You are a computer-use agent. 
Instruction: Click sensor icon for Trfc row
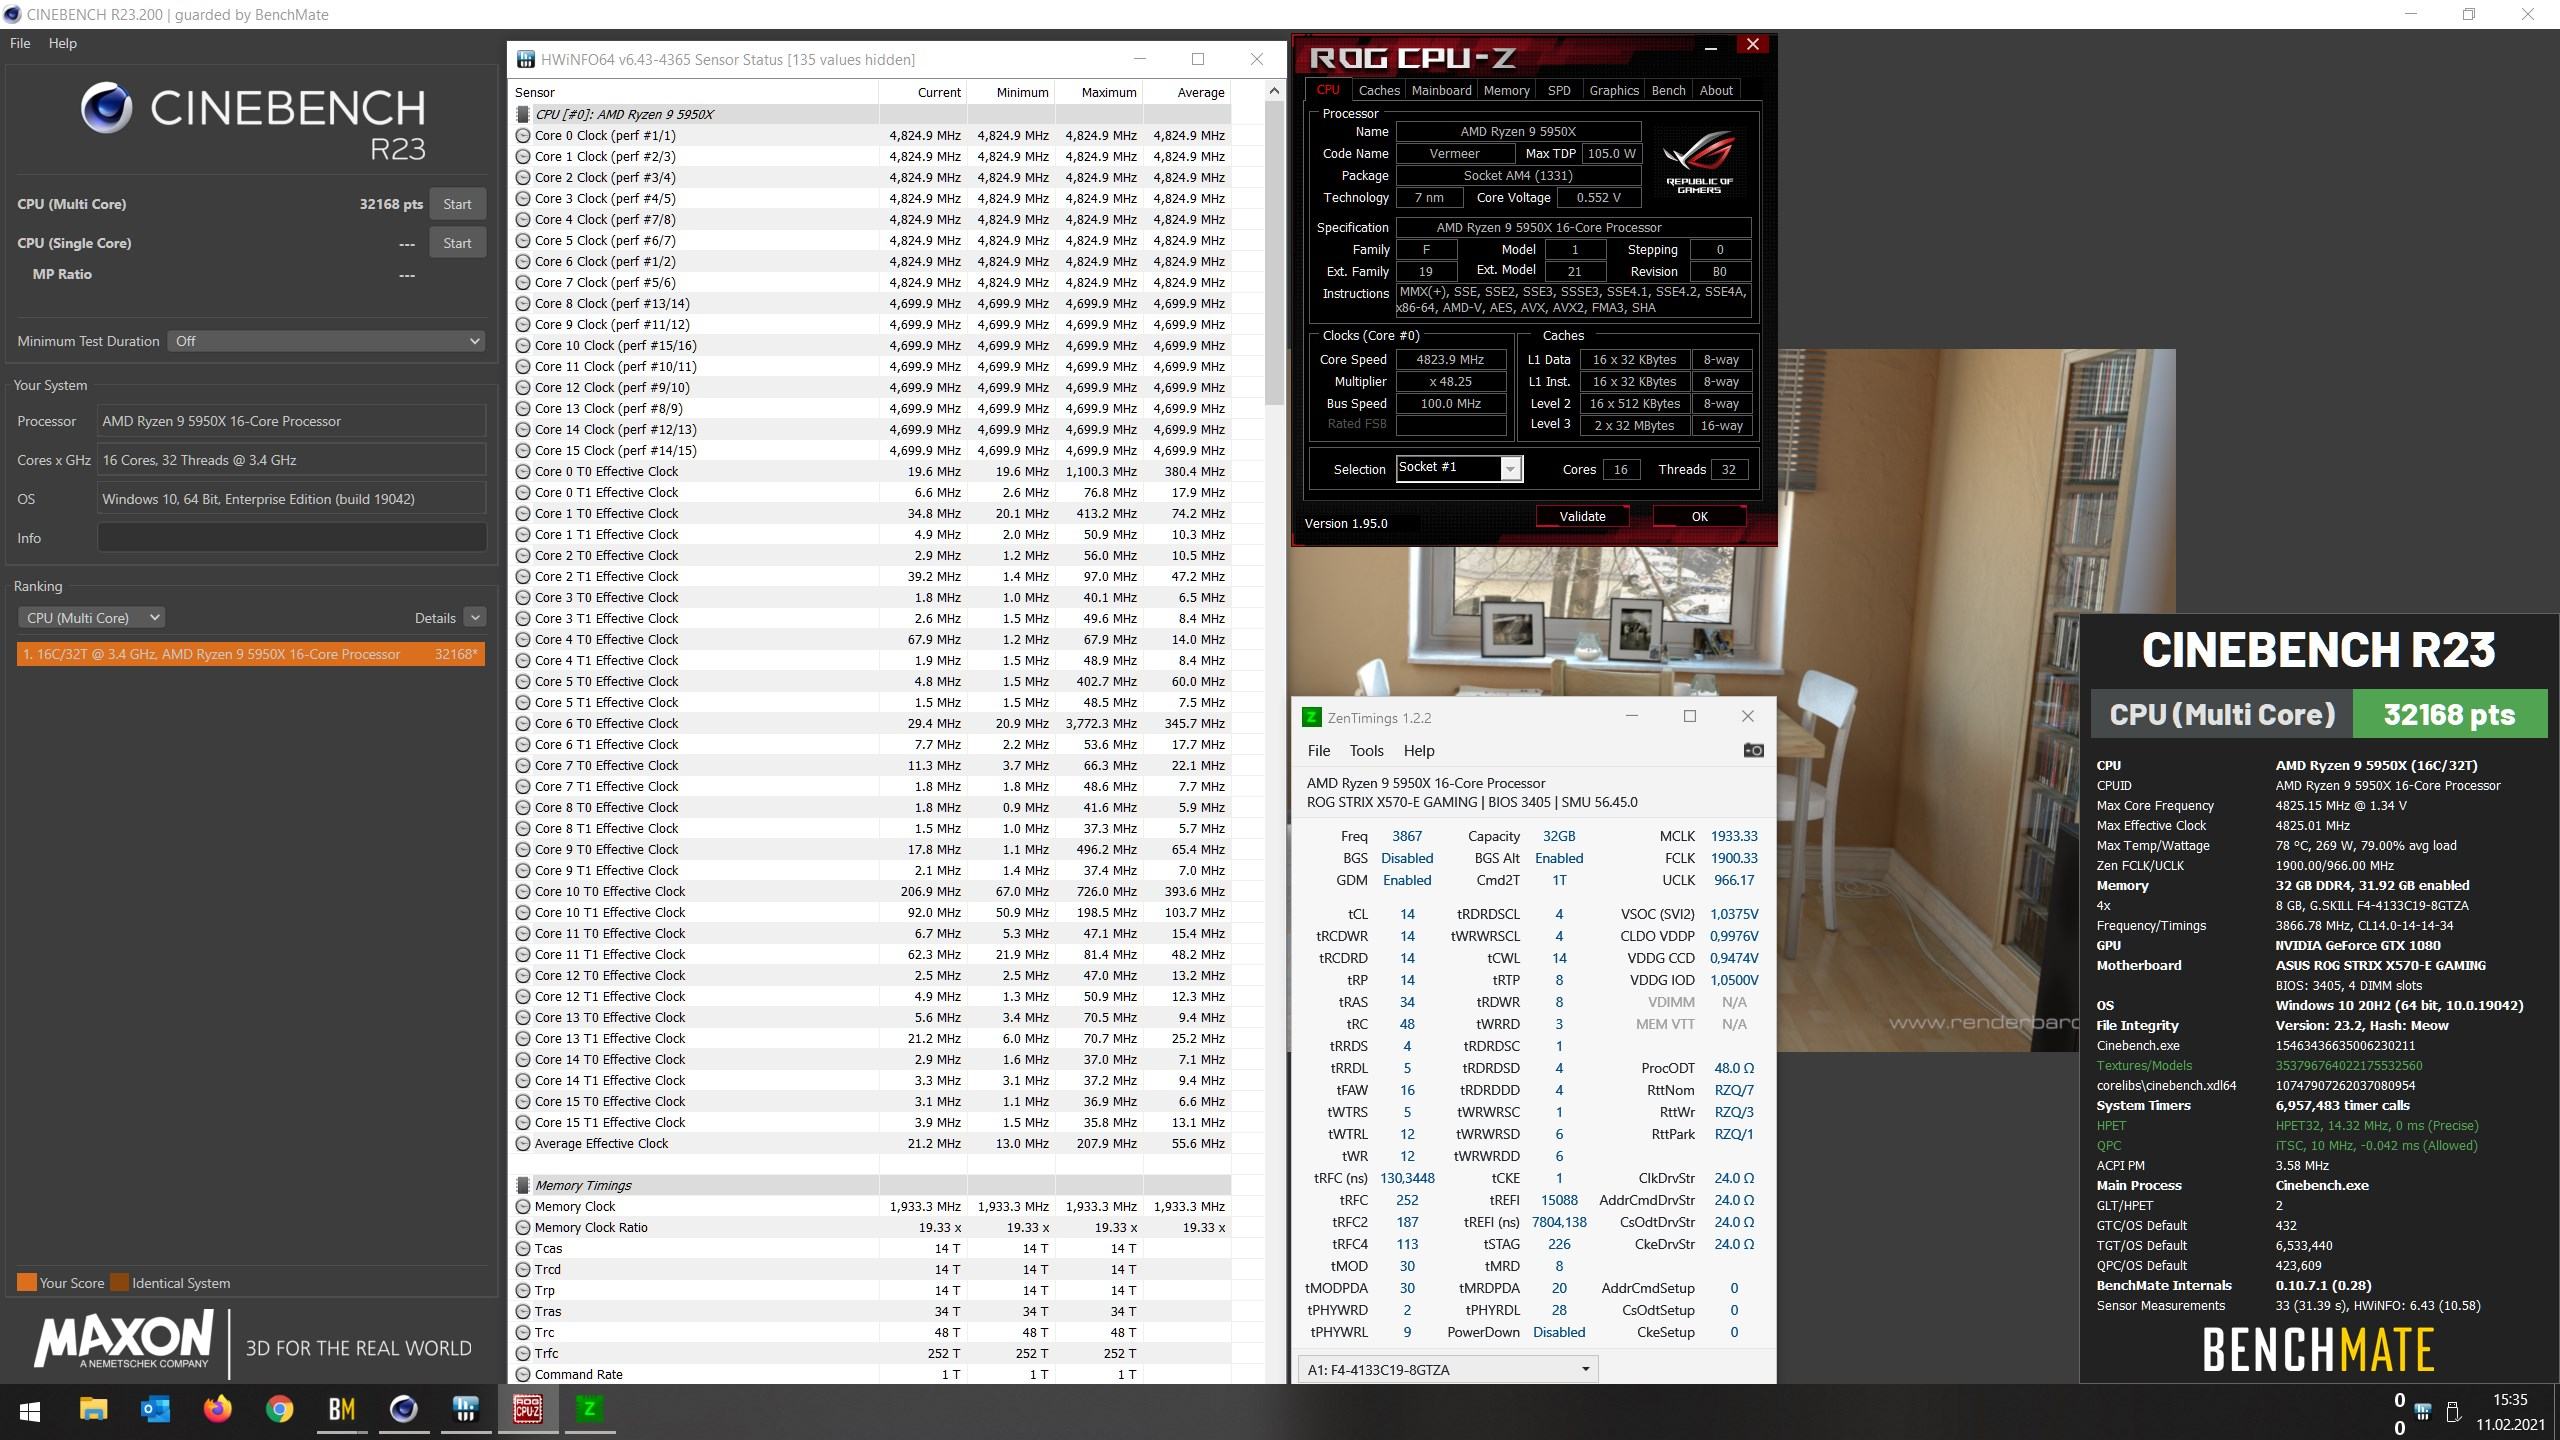click(523, 1353)
